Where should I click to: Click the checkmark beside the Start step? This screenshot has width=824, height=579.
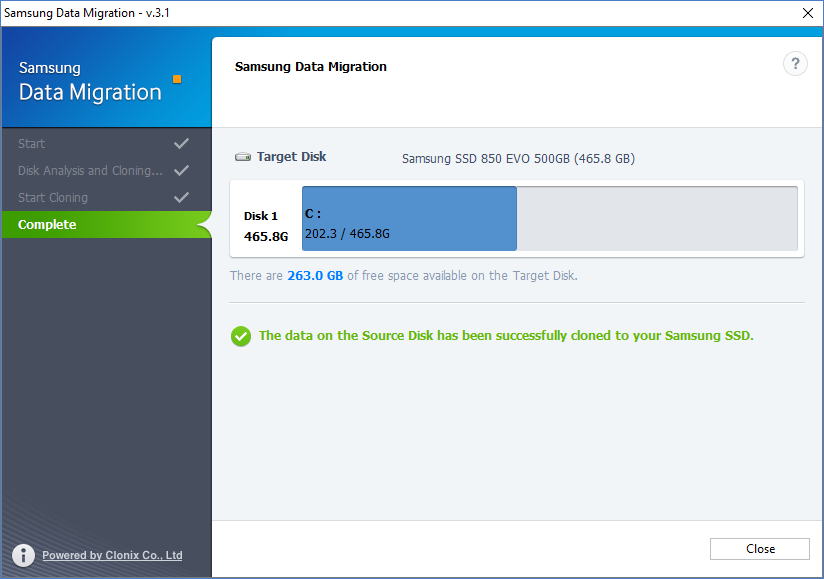[181, 144]
